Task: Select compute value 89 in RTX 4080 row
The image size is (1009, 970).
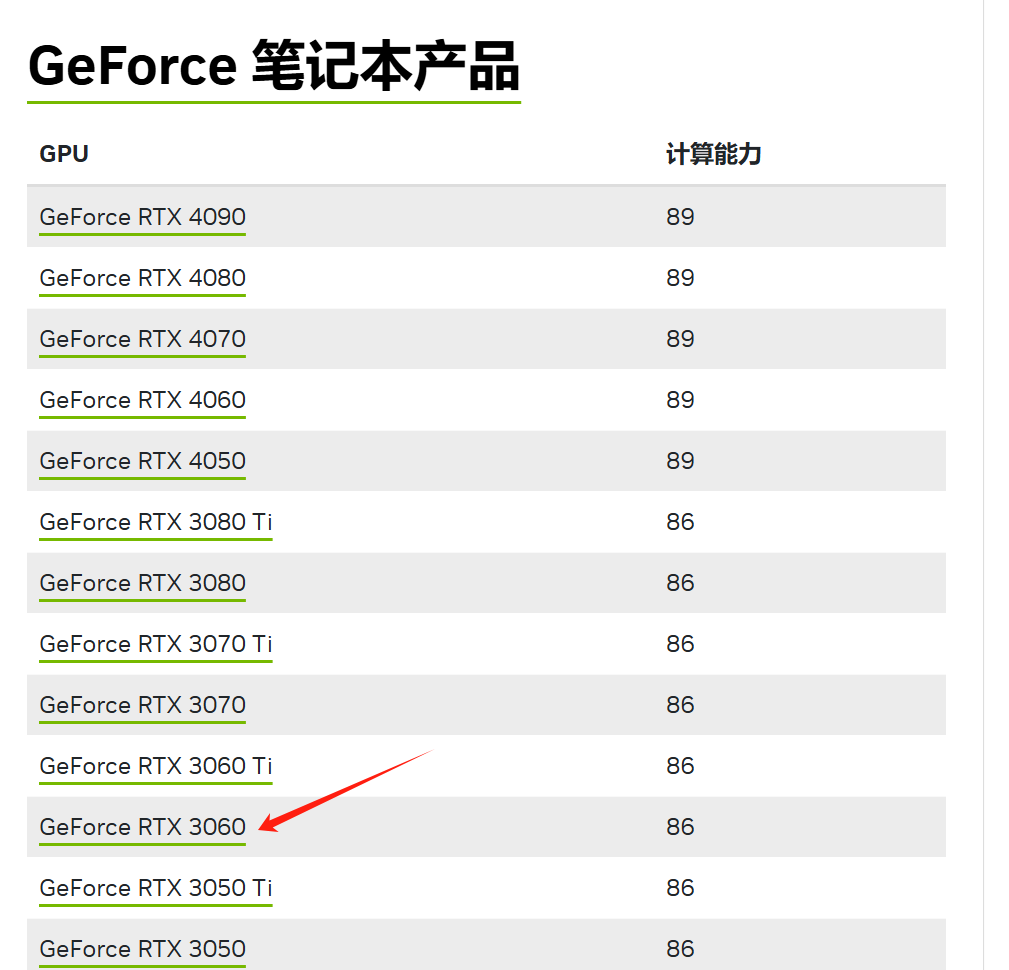Action: (680, 279)
